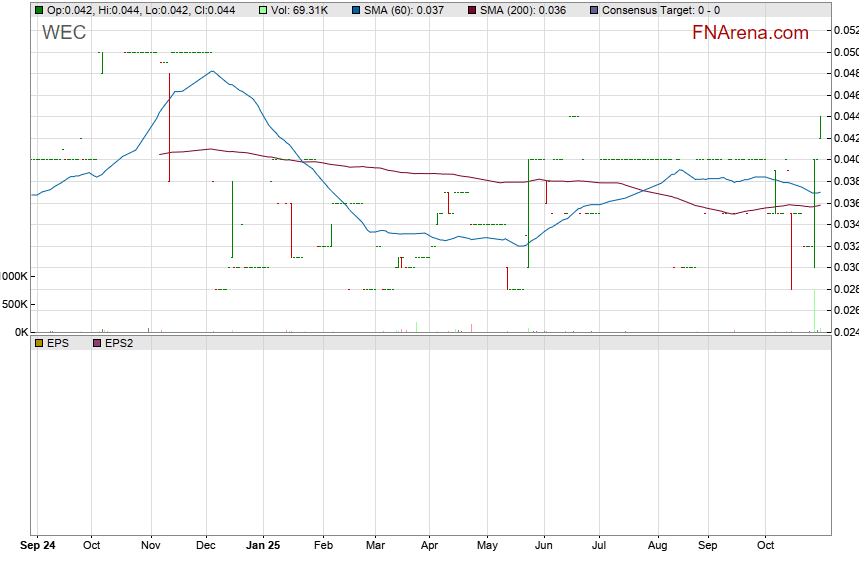Click the maroon SMA (200) legend swatch
The height and width of the screenshot is (566, 859).
click(x=472, y=10)
